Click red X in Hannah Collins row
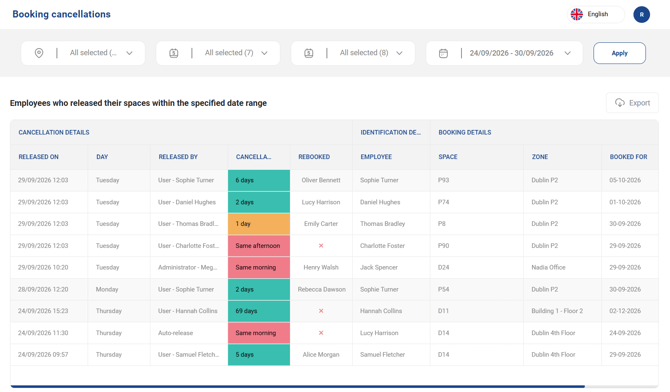 pos(321,311)
